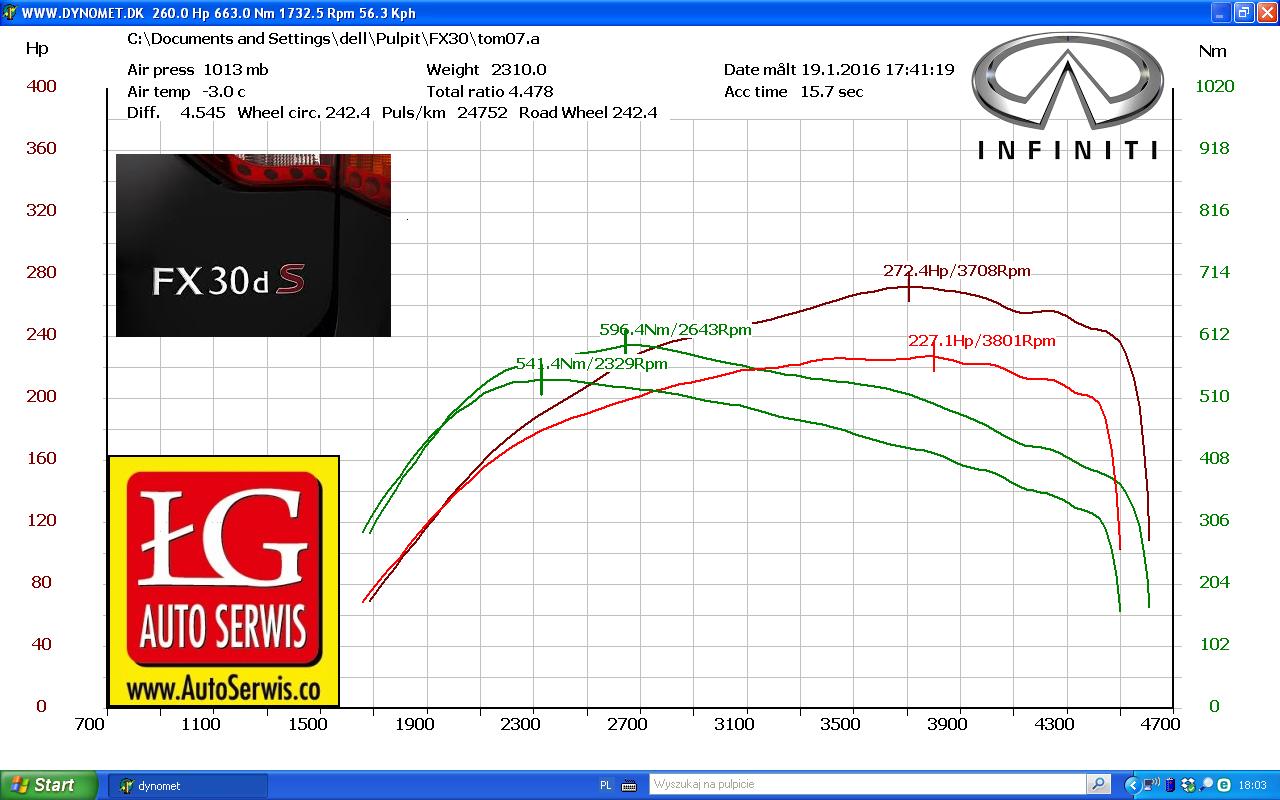
Task: Restore down the dynomet window
Action: [x=1244, y=13]
